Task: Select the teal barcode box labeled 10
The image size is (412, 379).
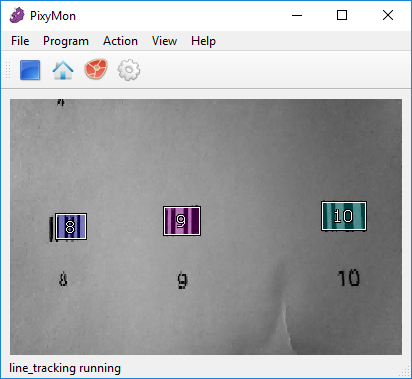Action: click(344, 216)
